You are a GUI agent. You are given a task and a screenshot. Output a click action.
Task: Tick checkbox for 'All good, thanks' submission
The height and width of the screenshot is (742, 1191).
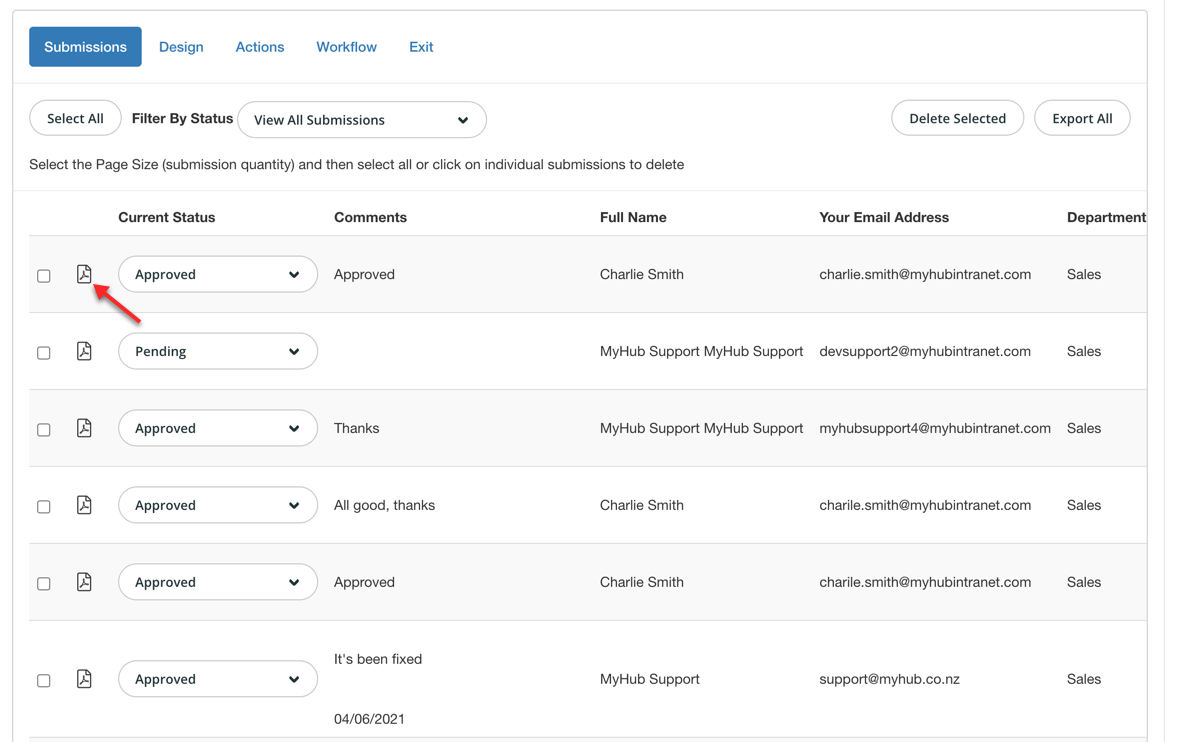[44, 506]
